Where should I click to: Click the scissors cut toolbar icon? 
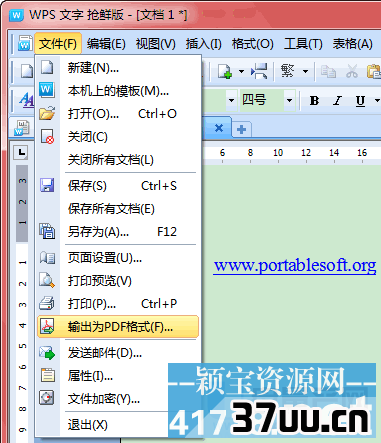tap(352, 71)
